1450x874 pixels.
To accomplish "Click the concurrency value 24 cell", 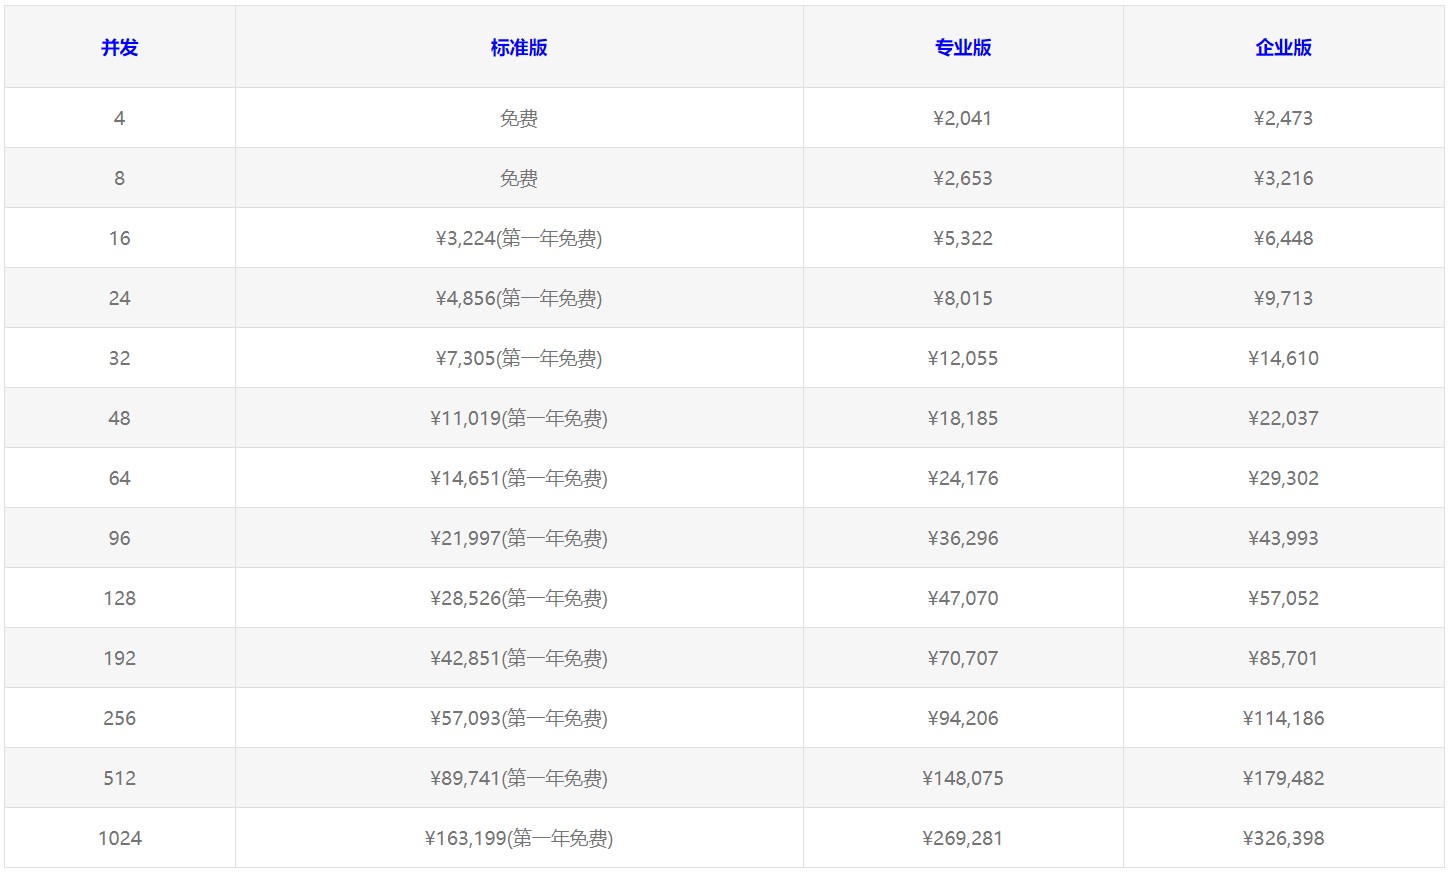I will point(119,298).
